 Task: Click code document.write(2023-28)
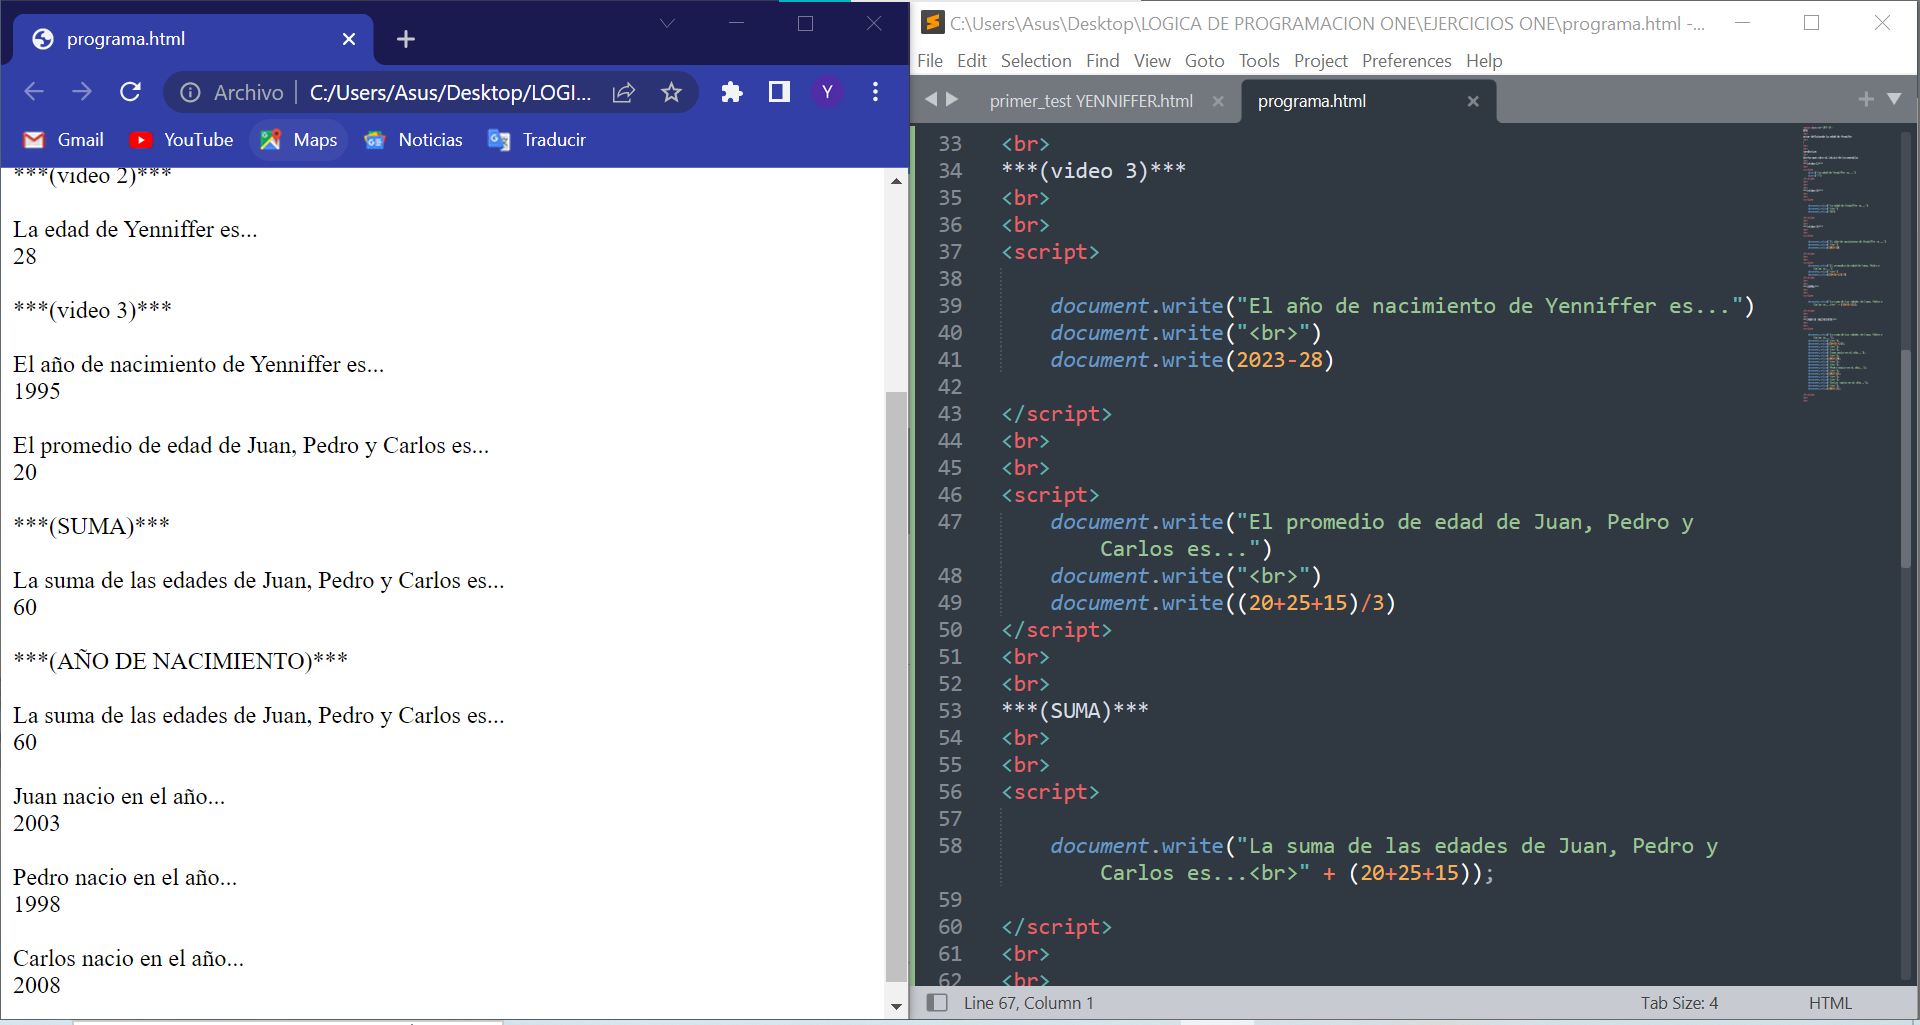tap(1192, 360)
